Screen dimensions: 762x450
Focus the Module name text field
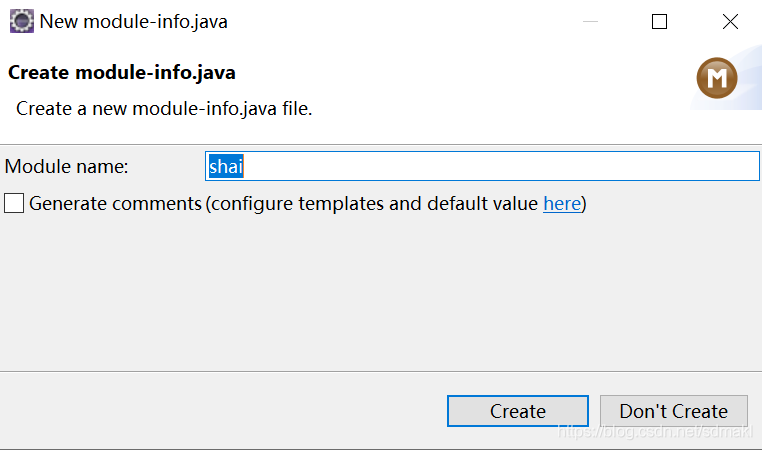pos(482,166)
